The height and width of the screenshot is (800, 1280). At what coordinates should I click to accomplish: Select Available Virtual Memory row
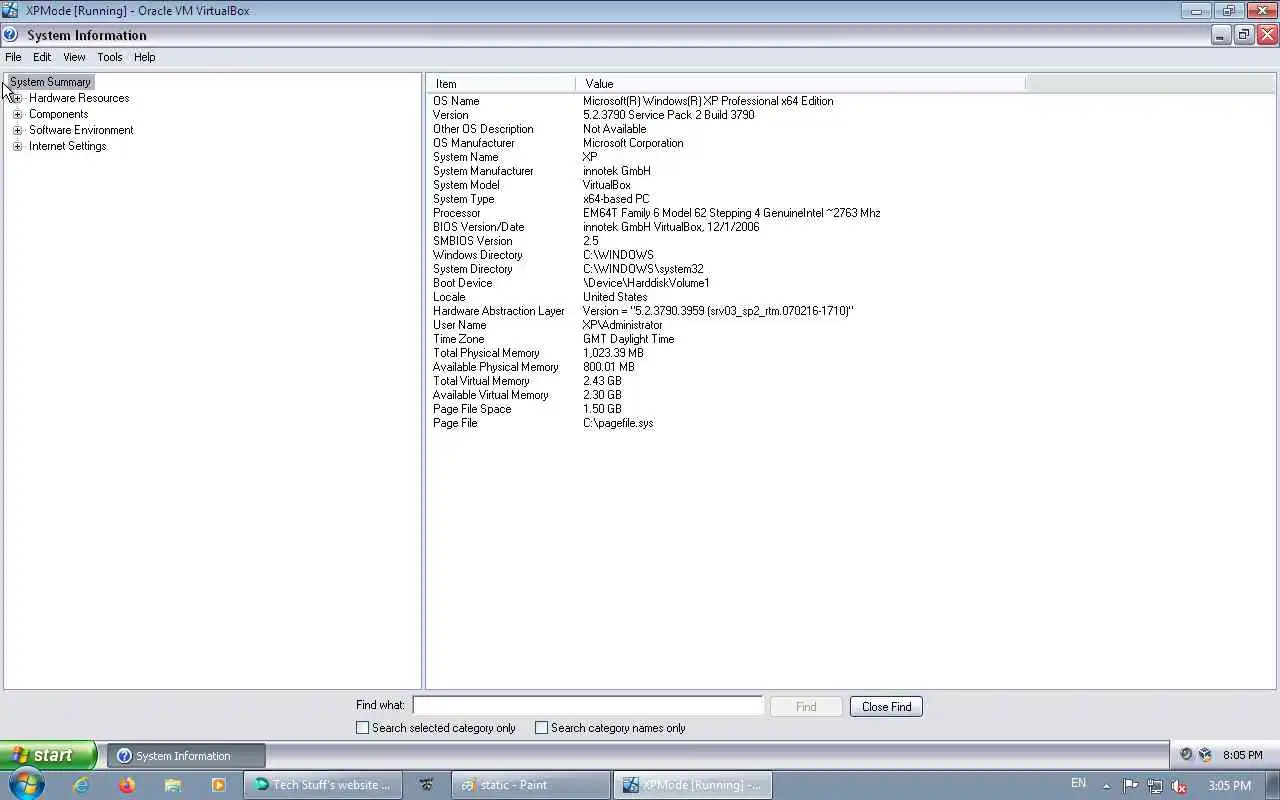(726, 395)
